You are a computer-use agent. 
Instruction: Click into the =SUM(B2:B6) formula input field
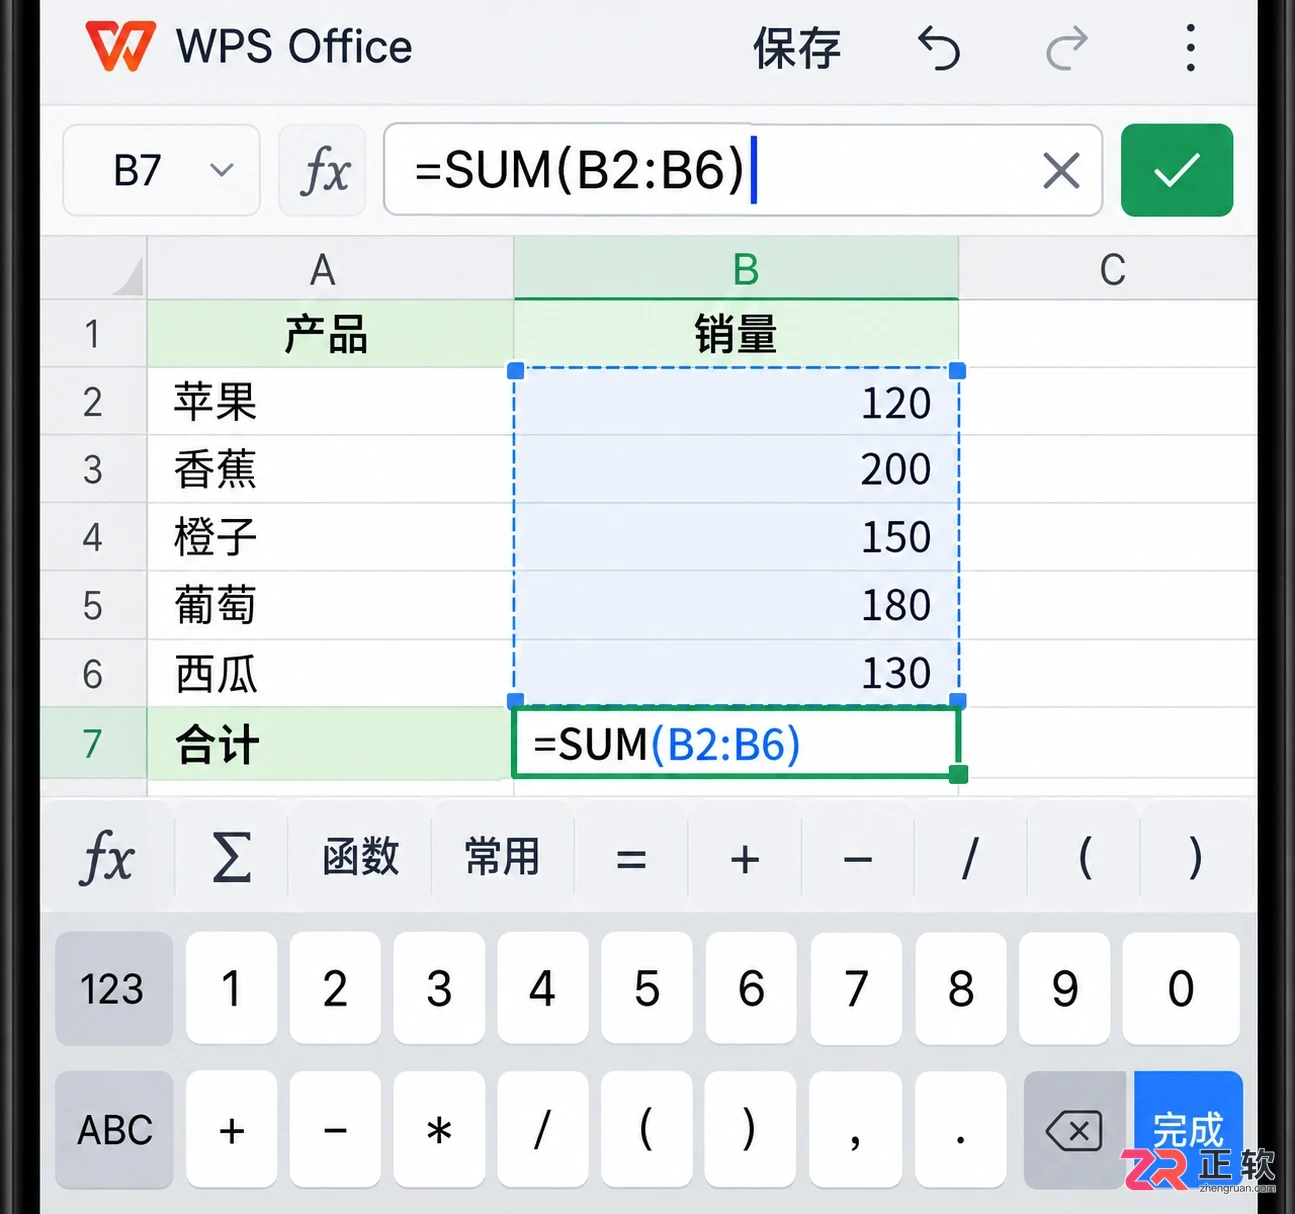pos(743,170)
